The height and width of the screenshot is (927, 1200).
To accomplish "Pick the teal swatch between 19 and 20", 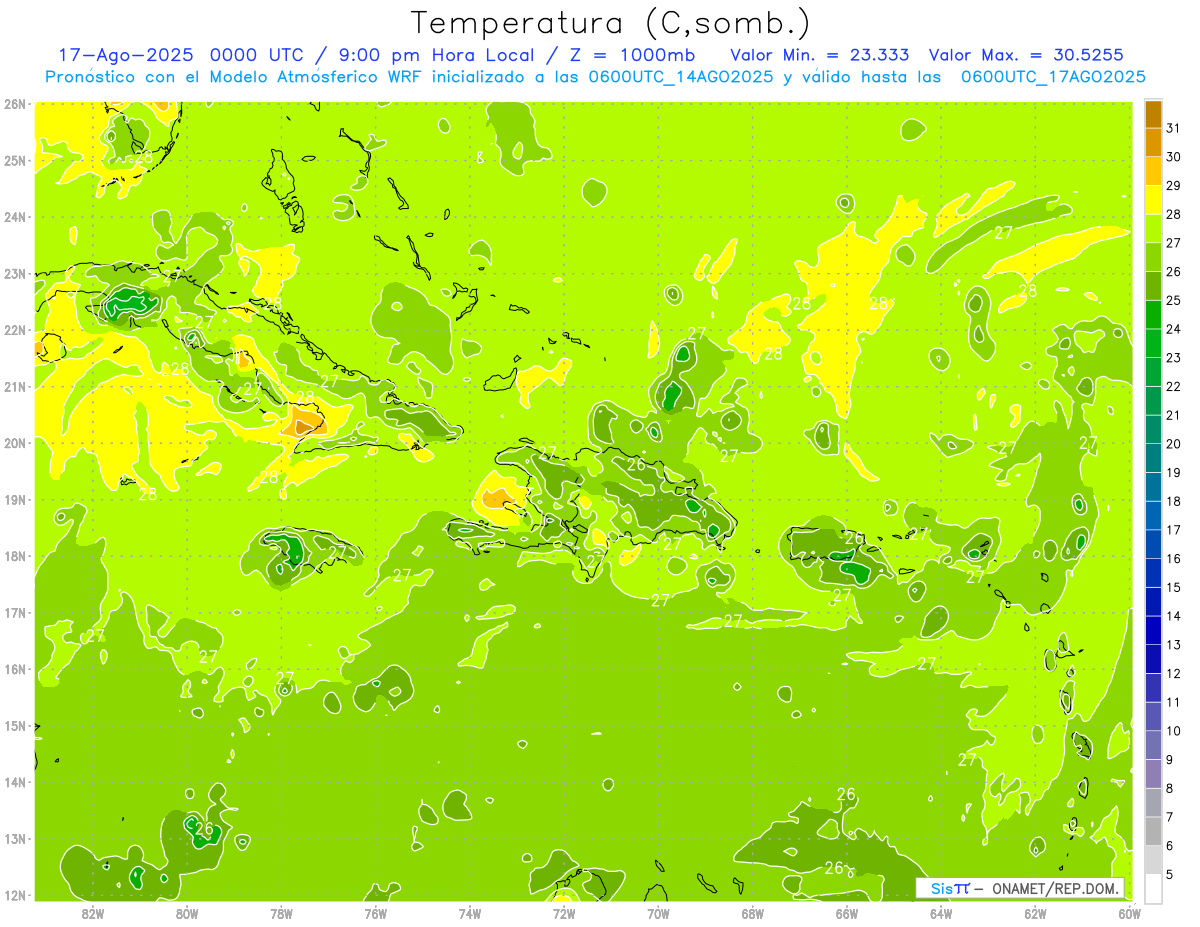I will [x=1153, y=459].
